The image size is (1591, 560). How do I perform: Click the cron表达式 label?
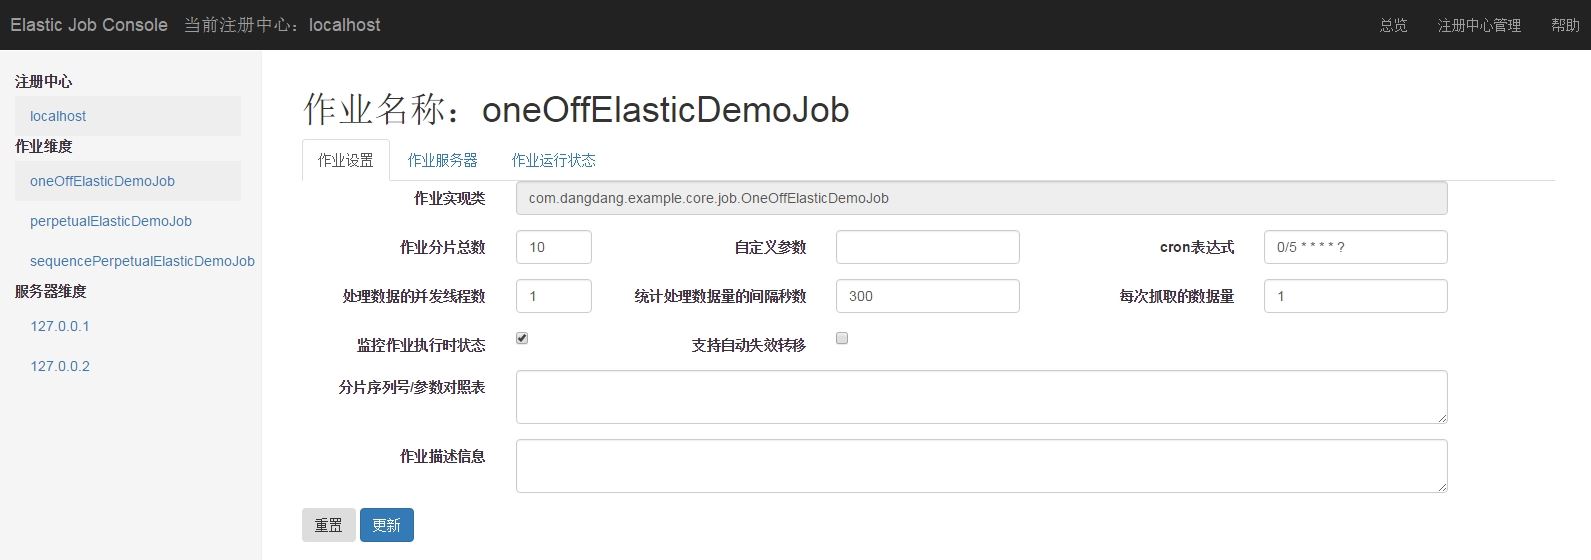click(1197, 247)
